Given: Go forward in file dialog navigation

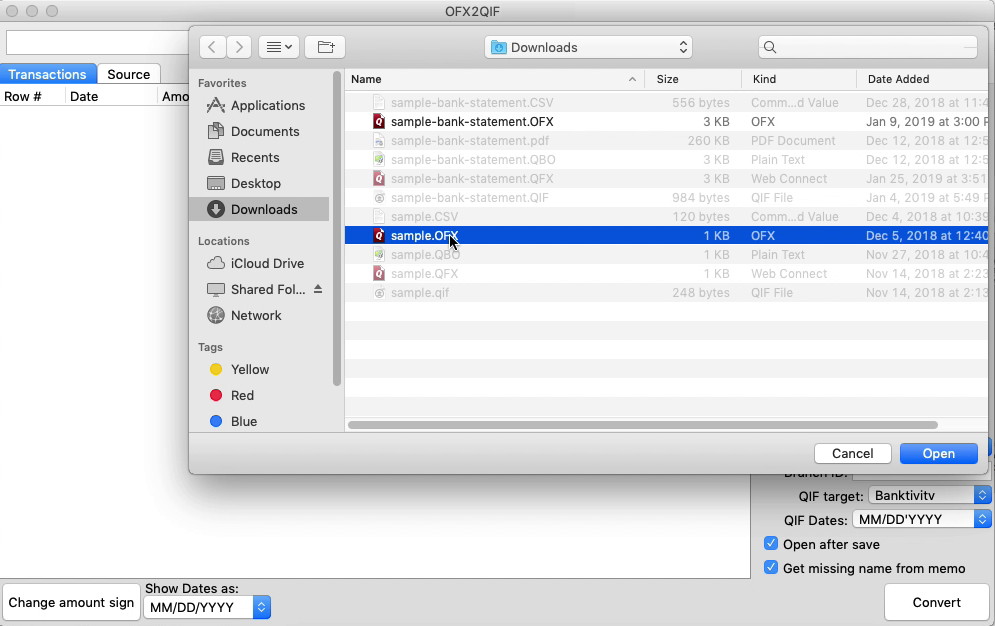Looking at the screenshot, I should click(x=239, y=47).
